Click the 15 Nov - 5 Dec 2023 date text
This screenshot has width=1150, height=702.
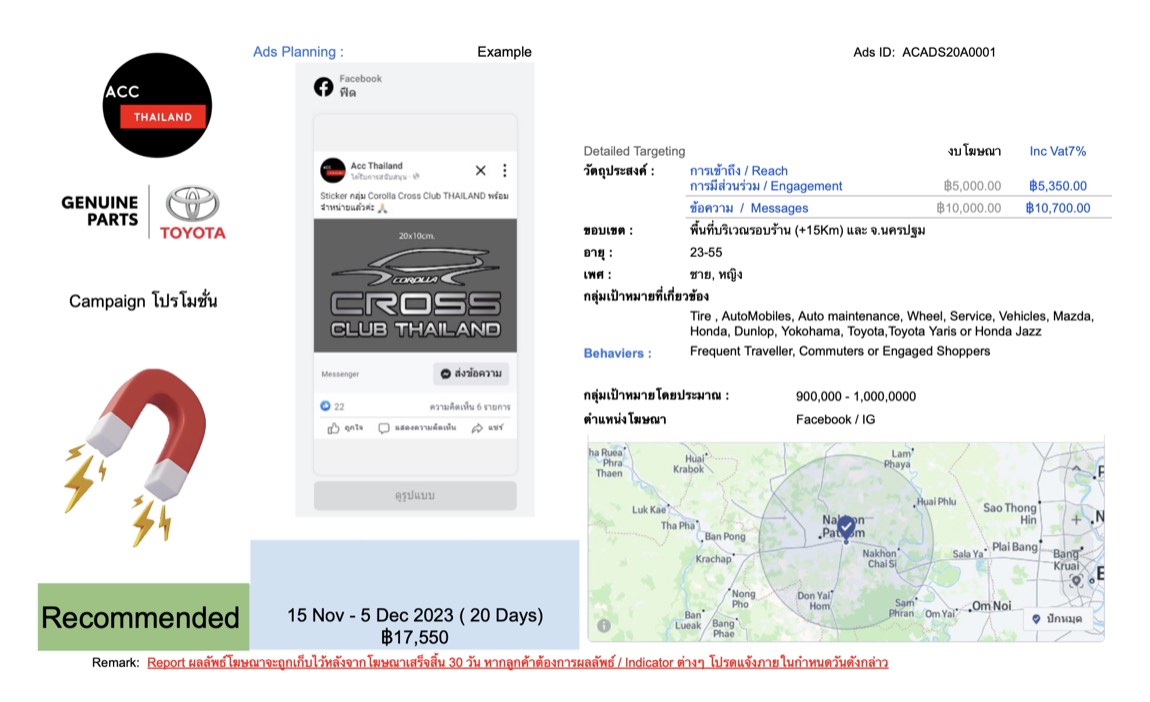point(415,615)
